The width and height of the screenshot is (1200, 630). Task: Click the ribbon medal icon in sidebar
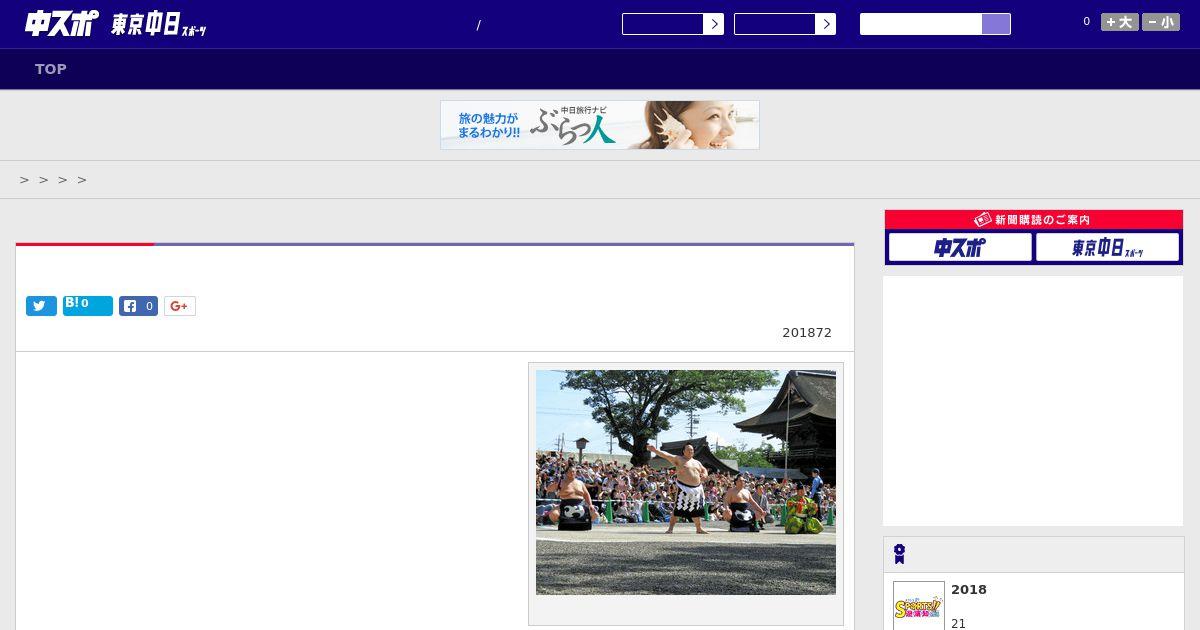point(899,554)
